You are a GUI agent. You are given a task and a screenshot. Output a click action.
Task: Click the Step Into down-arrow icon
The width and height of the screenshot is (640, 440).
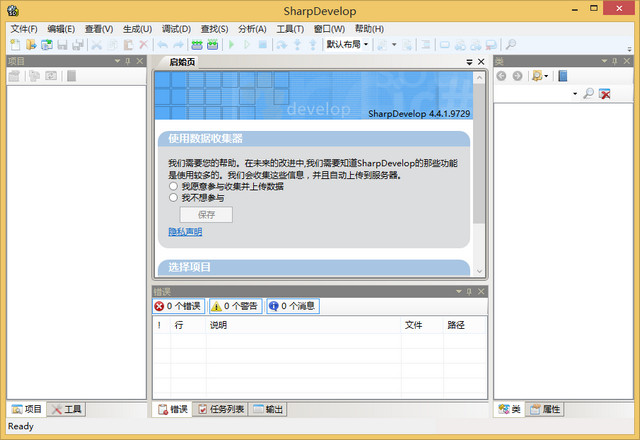coord(298,44)
